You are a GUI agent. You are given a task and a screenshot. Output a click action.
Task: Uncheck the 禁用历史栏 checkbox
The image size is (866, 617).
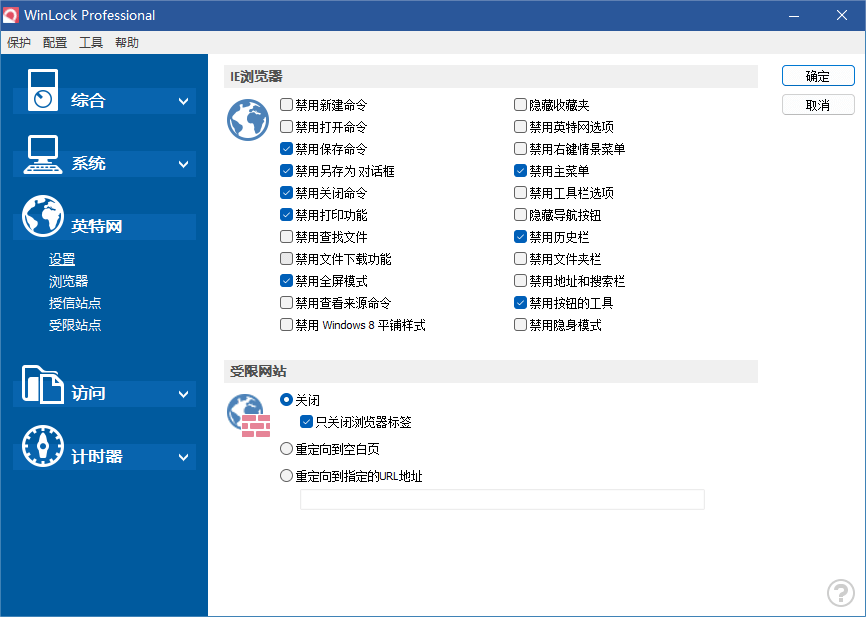click(520, 237)
